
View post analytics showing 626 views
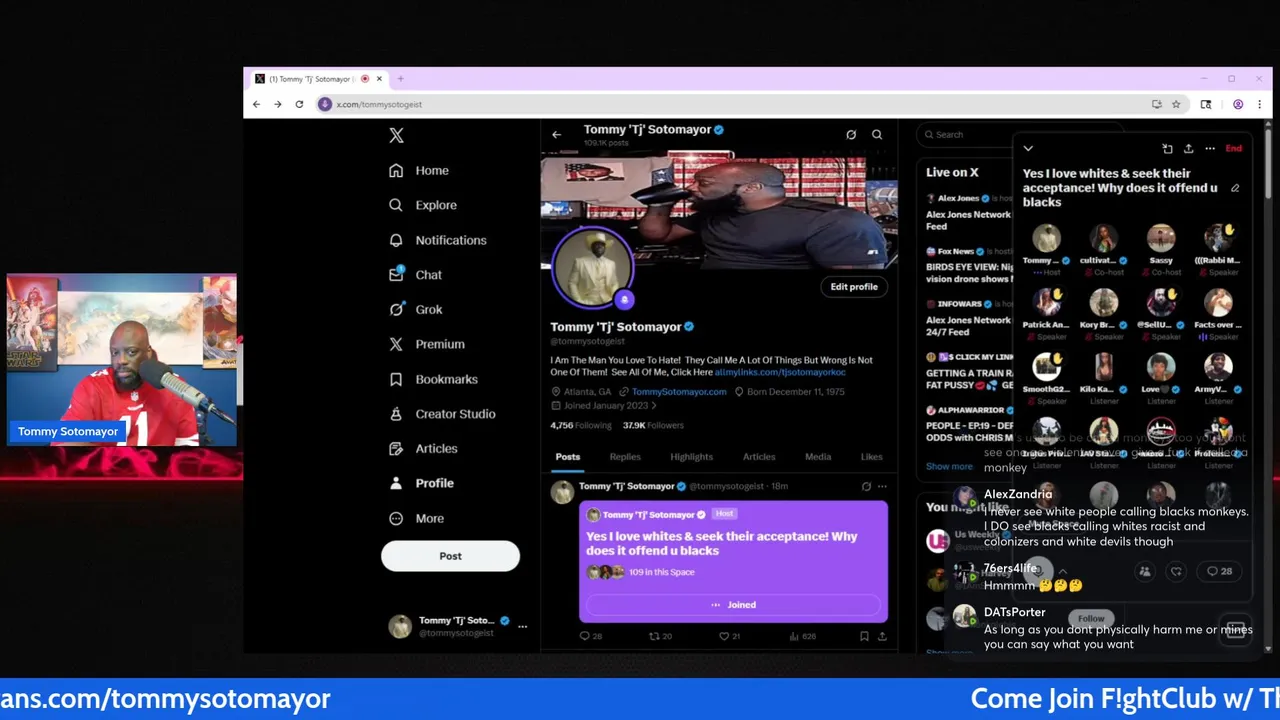click(x=802, y=636)
